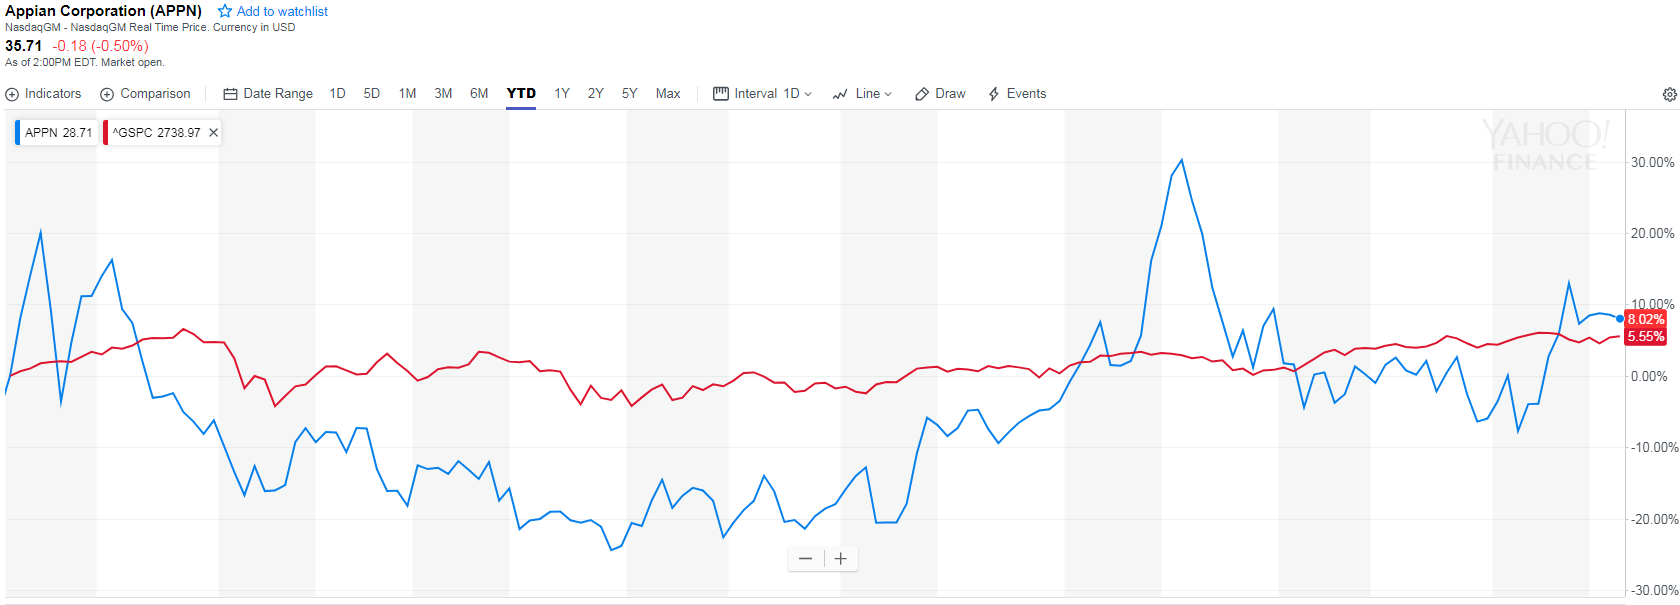Click the Add to watchlist link
This screenshot has height=605, width=1680.
282,11
